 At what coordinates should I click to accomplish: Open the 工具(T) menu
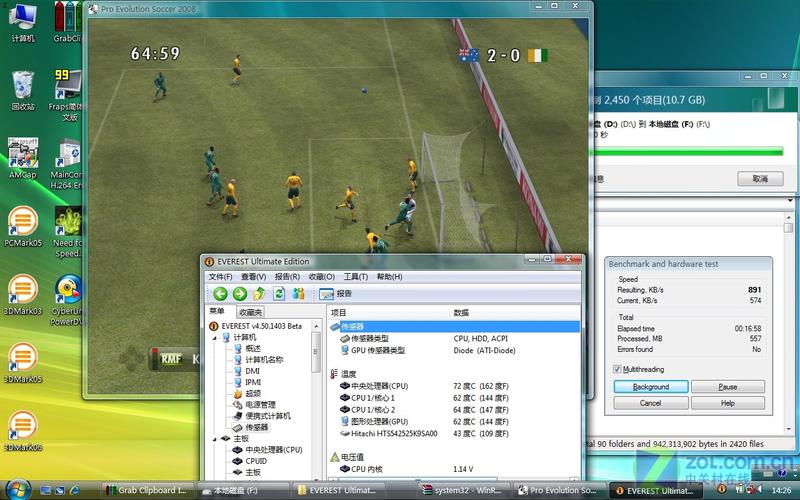pos(356,277)
